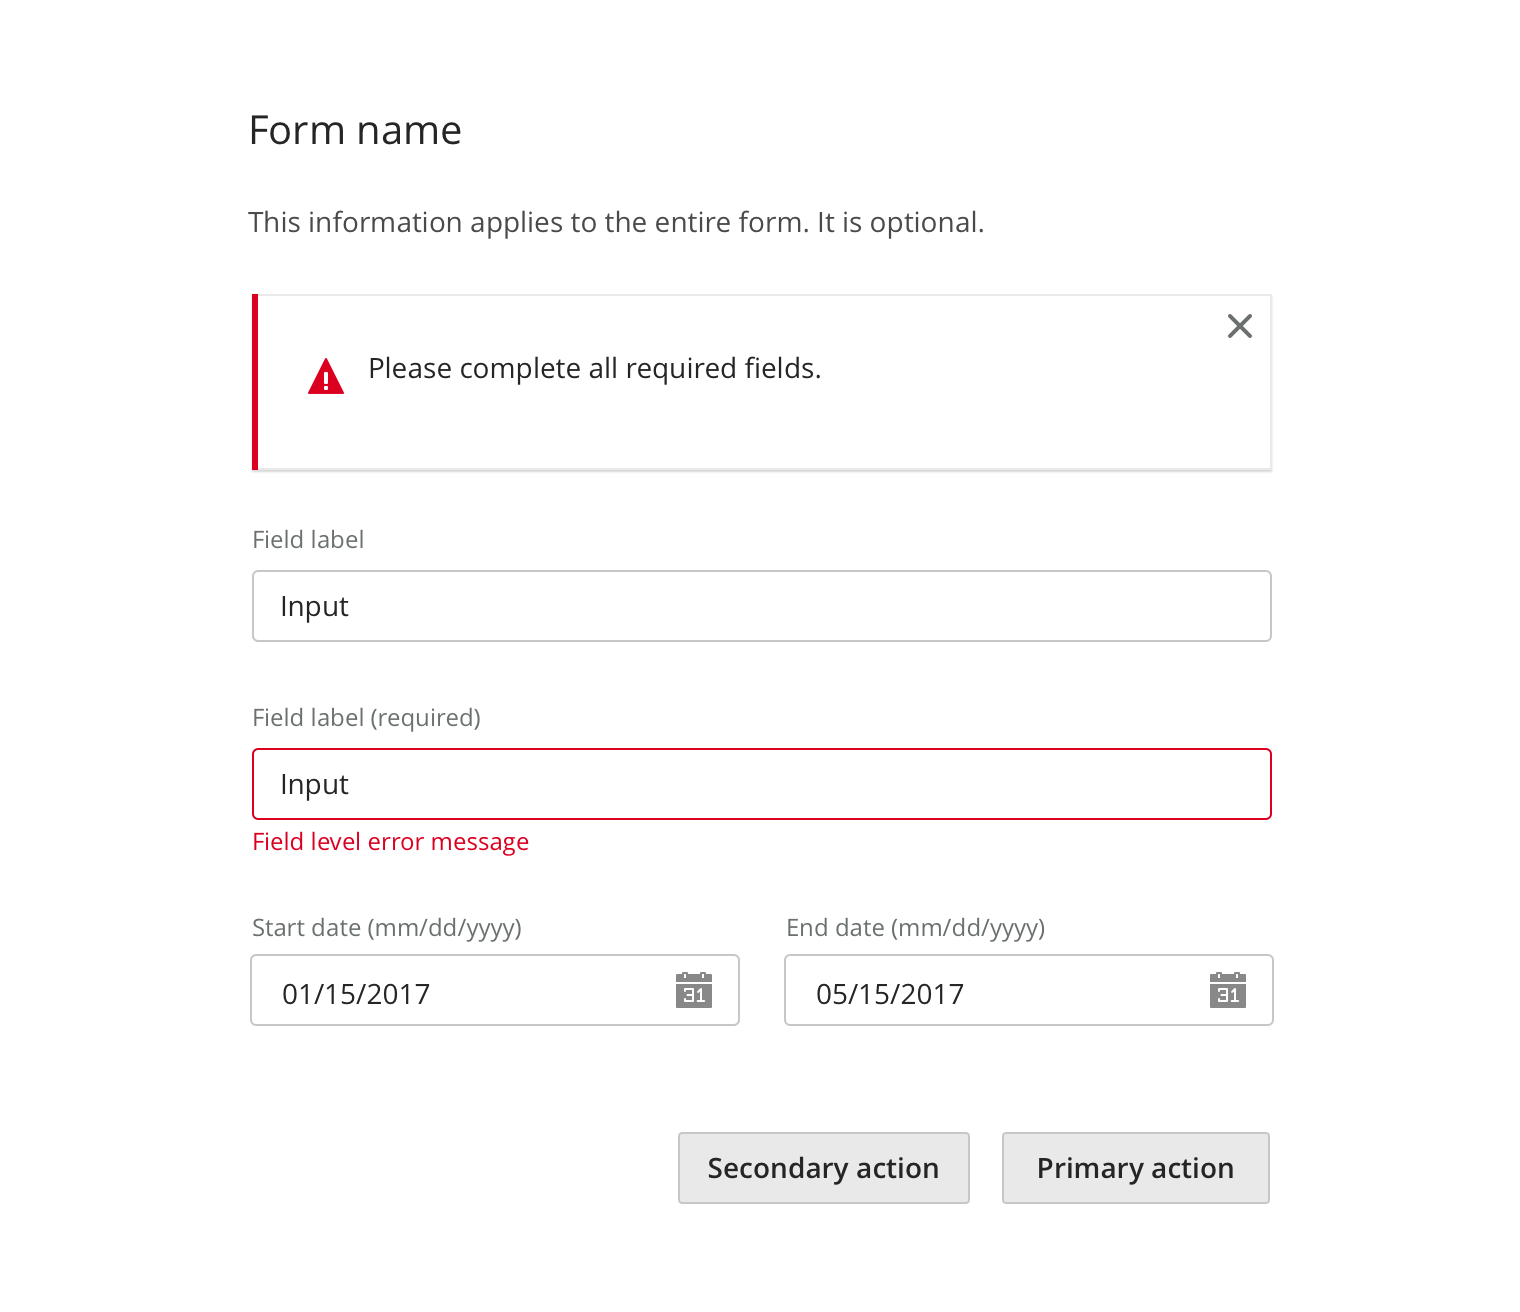Click the 'This information applies to the entire form' sentence
Image resolution: width=1520 pixels, height=1312 pixels.
coord(528,222)
